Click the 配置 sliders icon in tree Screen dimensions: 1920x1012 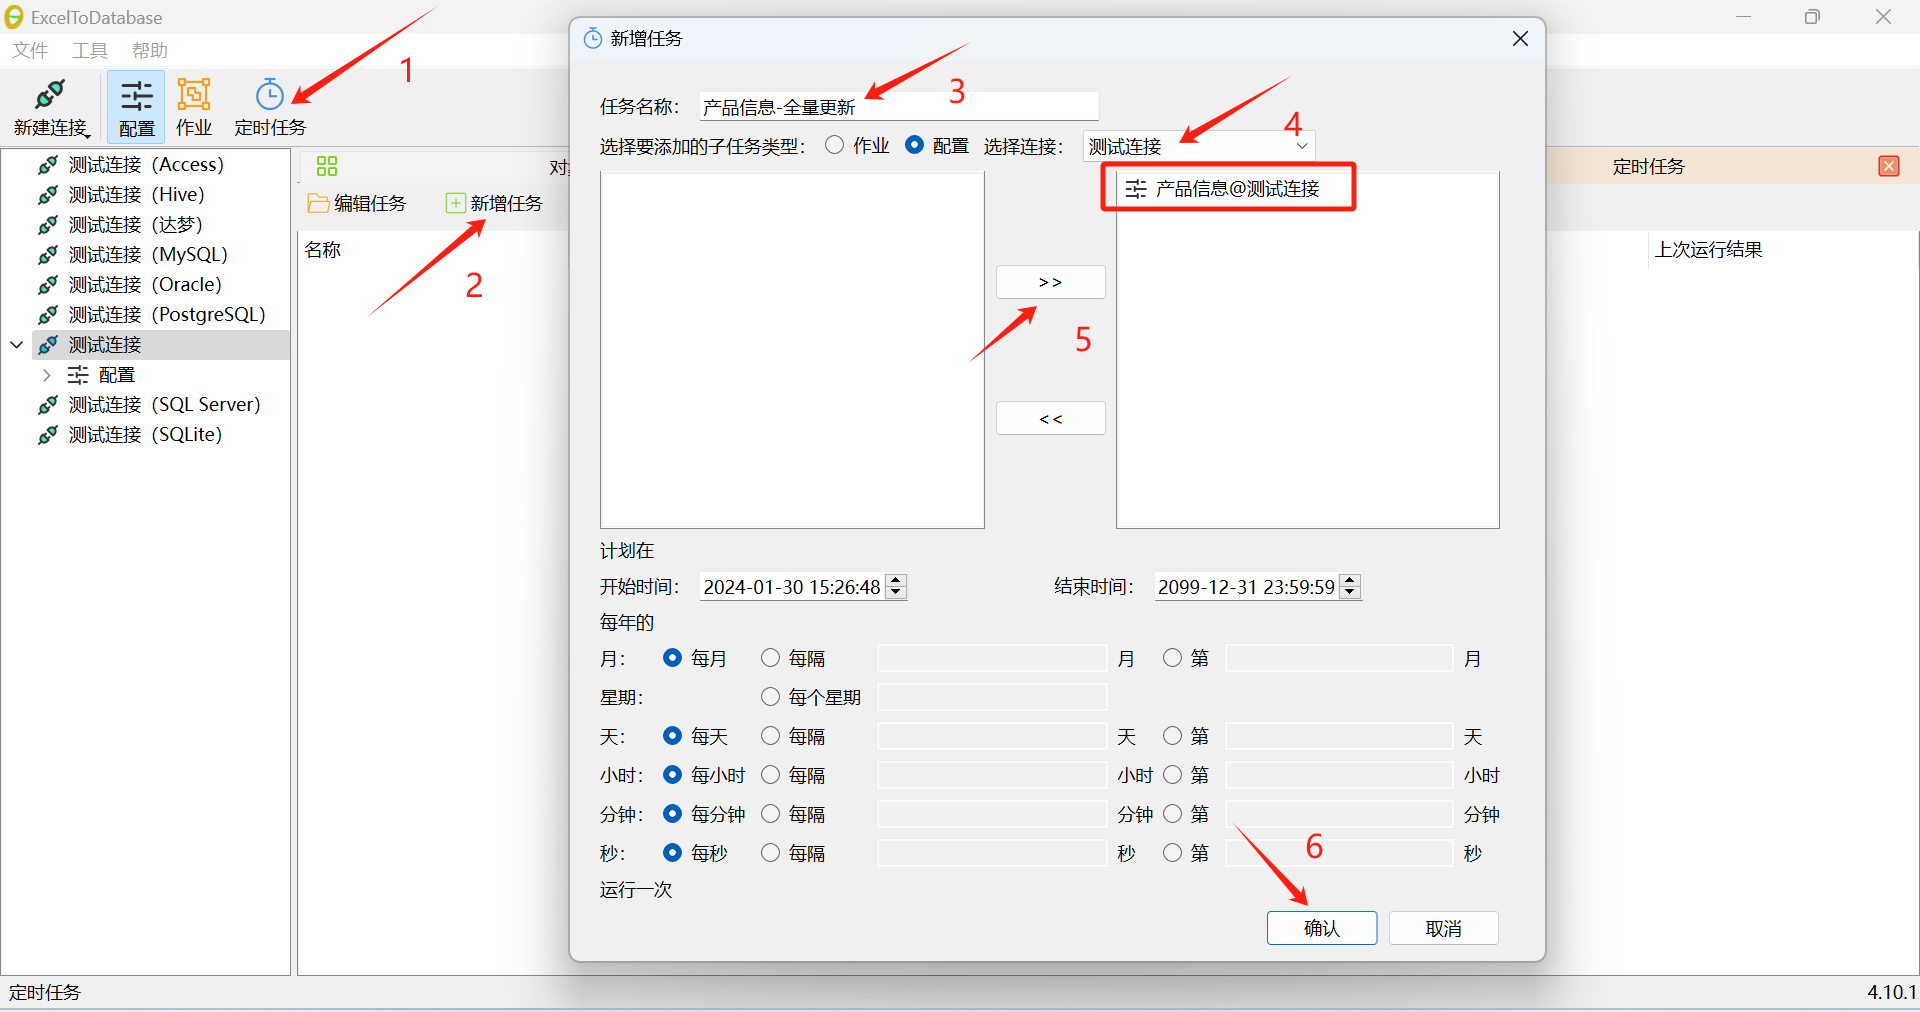coord(78,375)
